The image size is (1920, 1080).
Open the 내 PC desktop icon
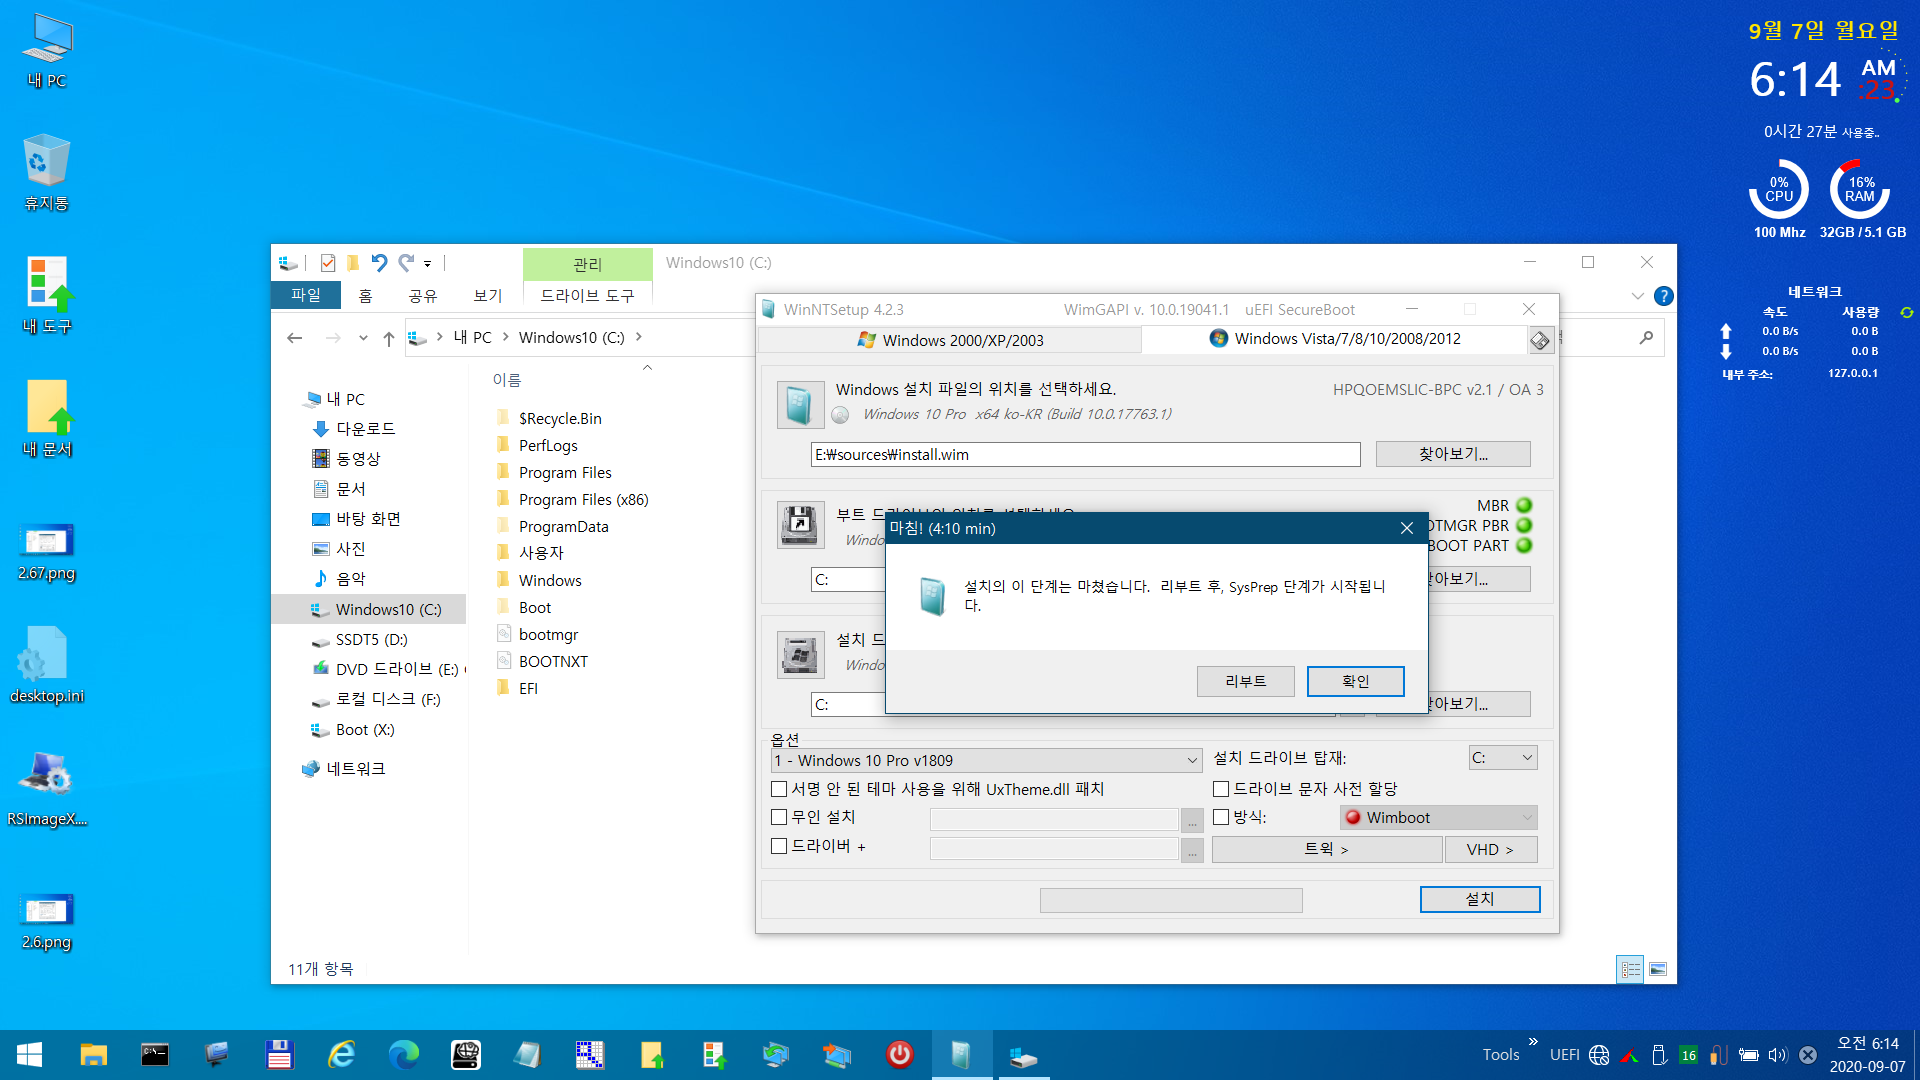coord(46,50)
